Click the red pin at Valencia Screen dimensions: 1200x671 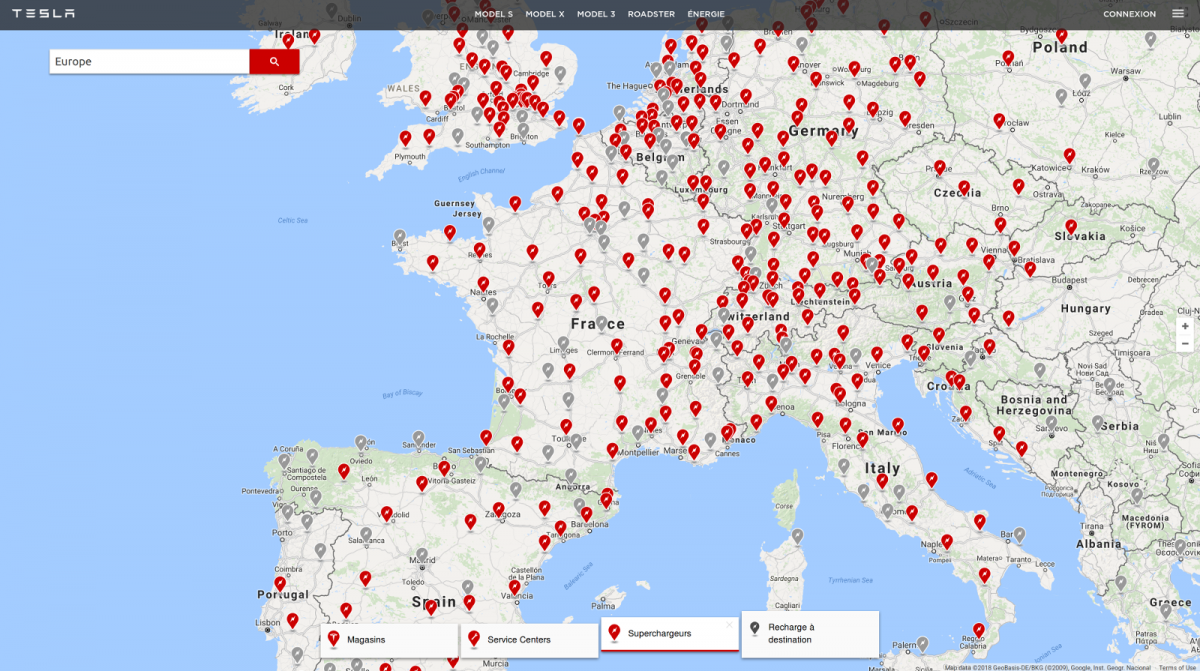click(514, 588)
